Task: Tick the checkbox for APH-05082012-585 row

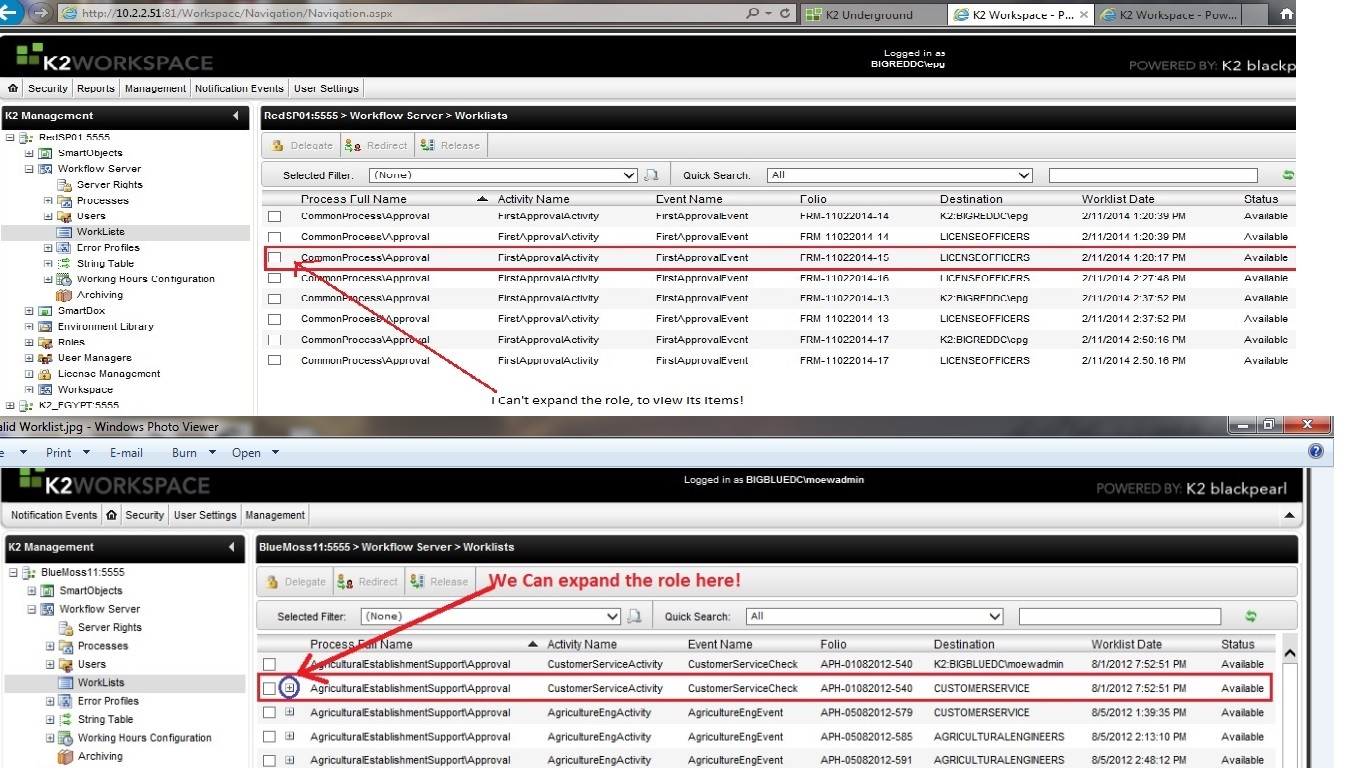Action: (269, 737)
